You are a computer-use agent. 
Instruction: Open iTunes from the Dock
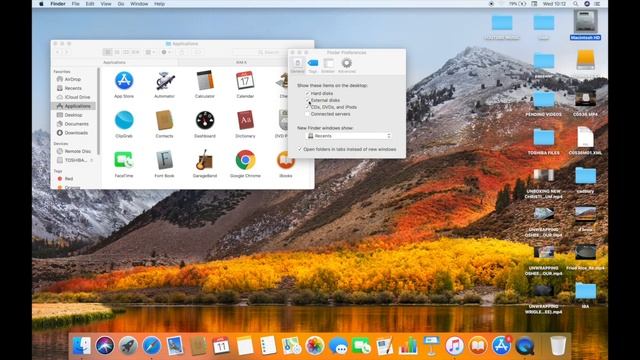point(454,345)
